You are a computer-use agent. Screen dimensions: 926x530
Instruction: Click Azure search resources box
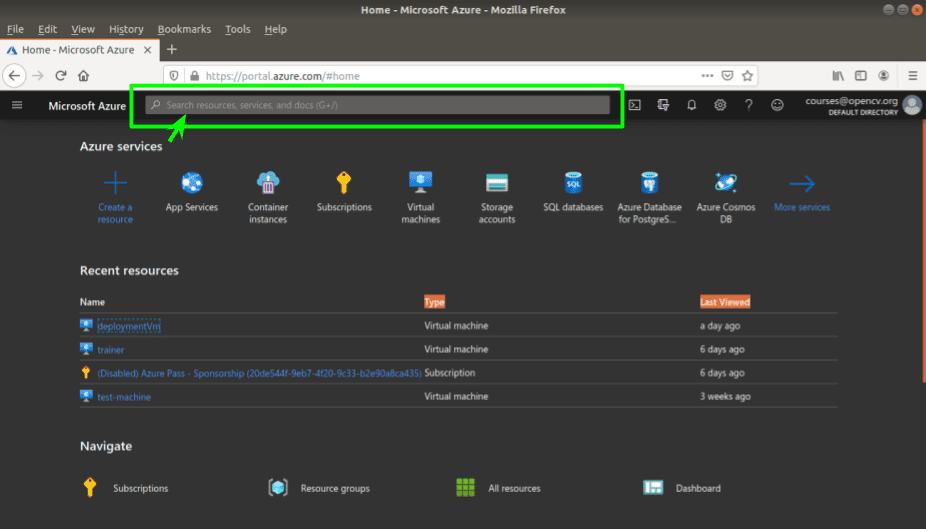378,105
